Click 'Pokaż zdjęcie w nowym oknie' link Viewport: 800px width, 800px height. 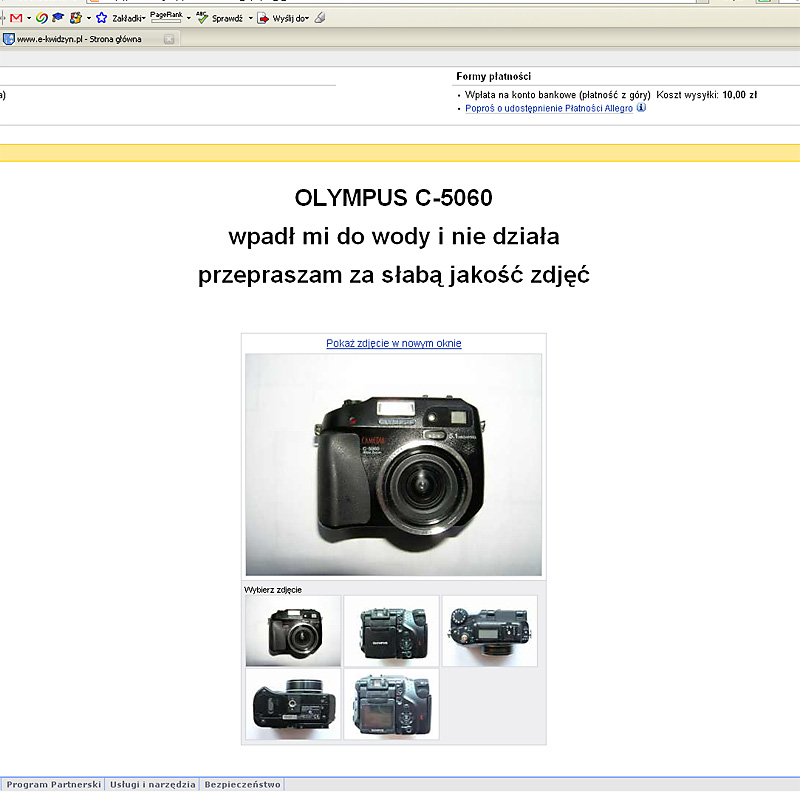[393, 343]
